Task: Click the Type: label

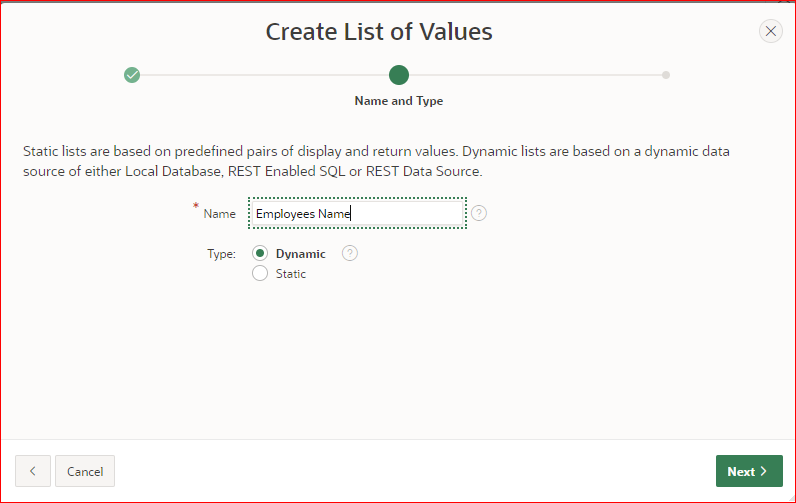Action: tap(221, 254)
